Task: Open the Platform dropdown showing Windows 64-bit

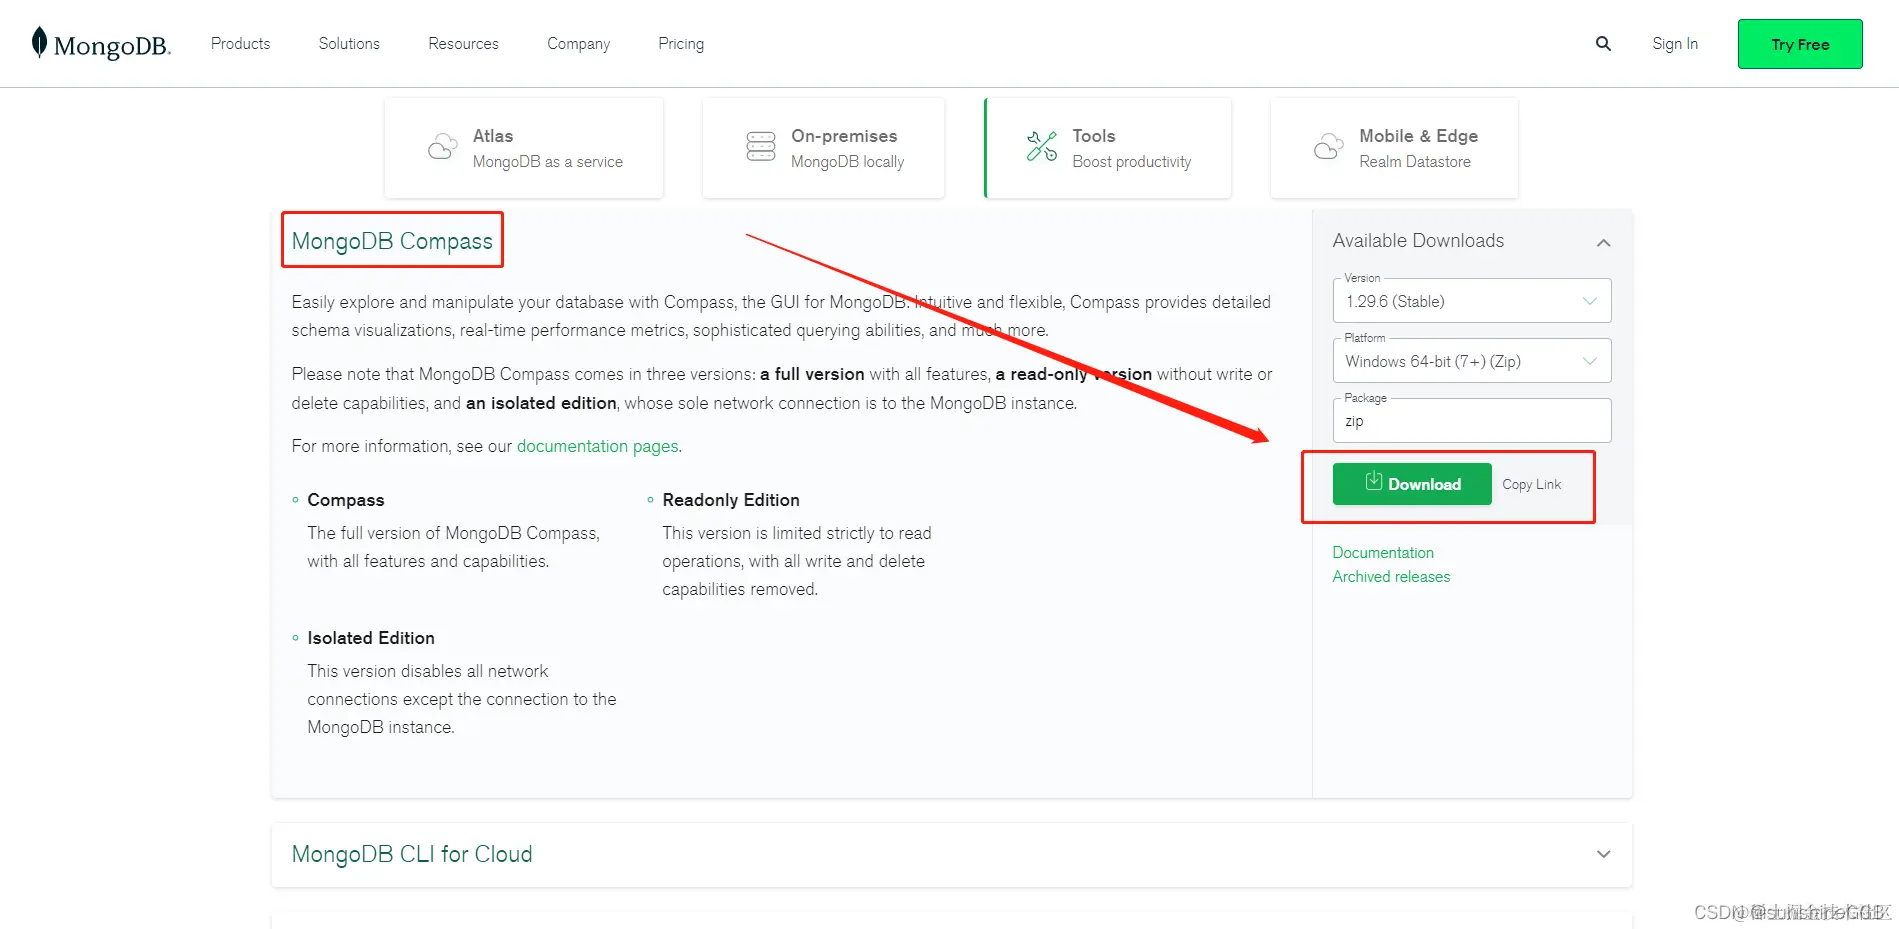Action: 1471,361
